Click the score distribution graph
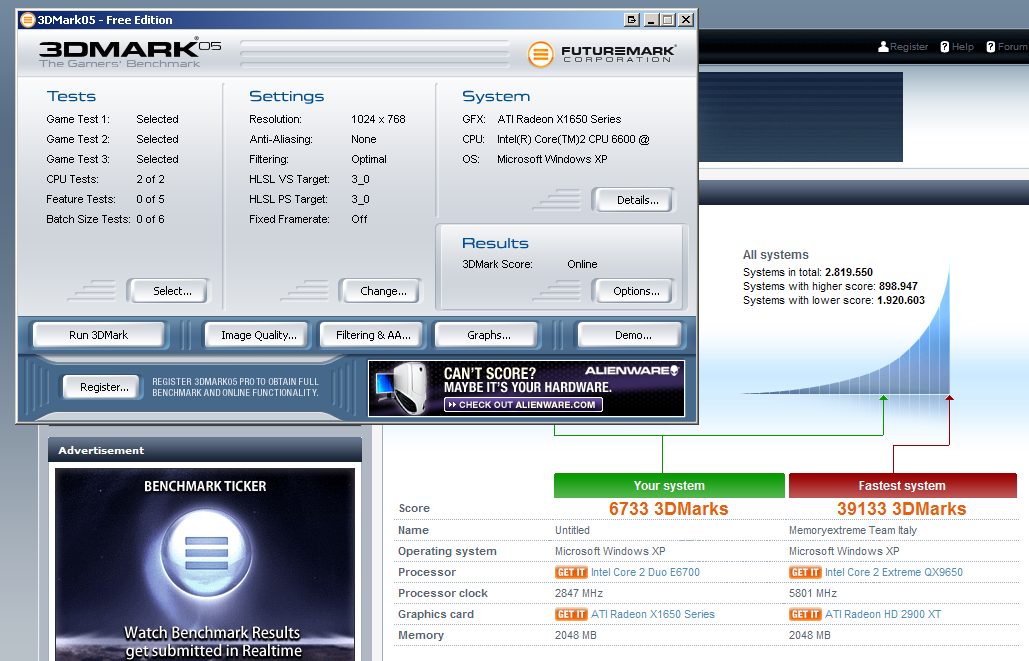Image resolution: width=1029 pixels, height=661 pixels. tap(848, 331)
